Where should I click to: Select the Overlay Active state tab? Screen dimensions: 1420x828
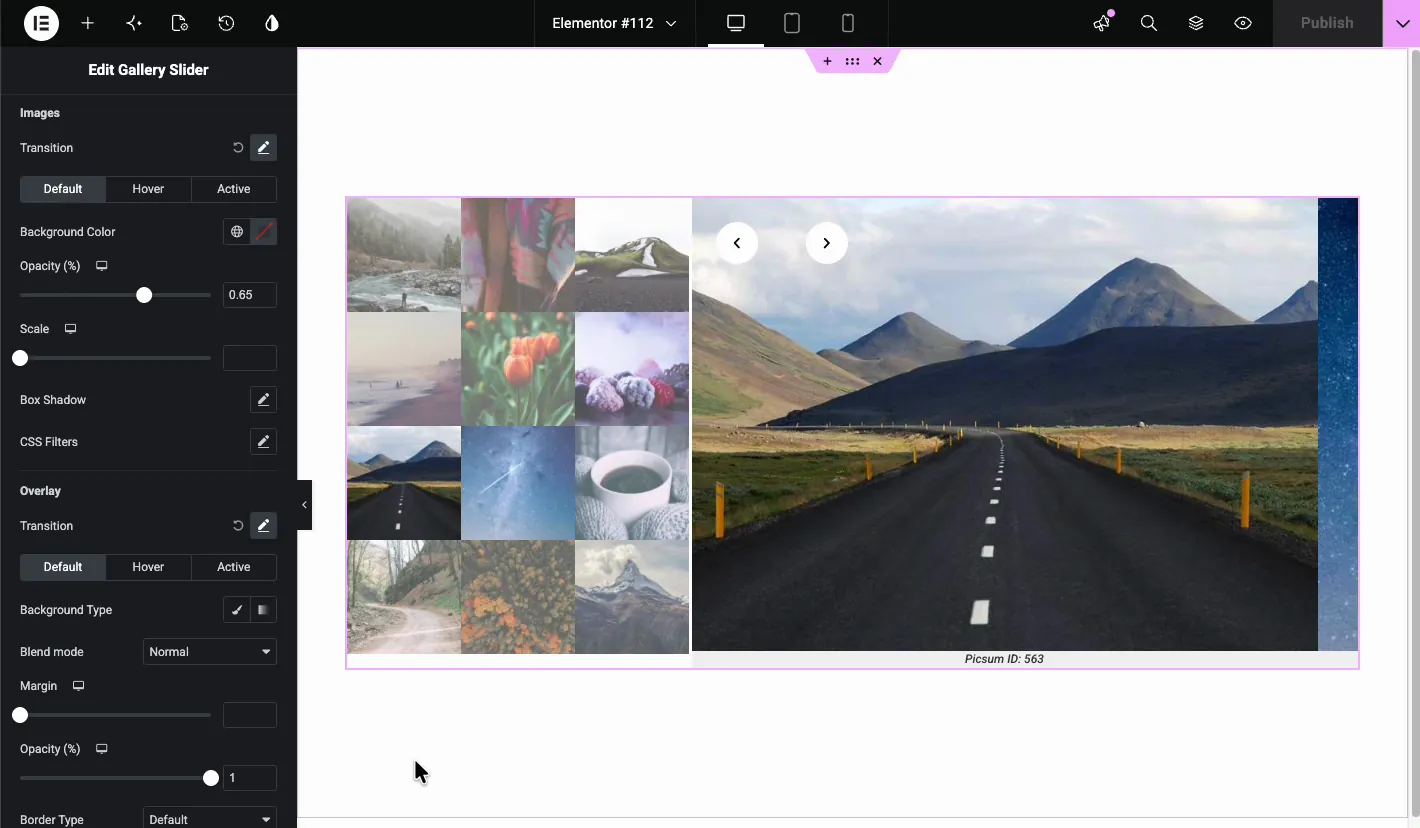[x=234, y=567]
